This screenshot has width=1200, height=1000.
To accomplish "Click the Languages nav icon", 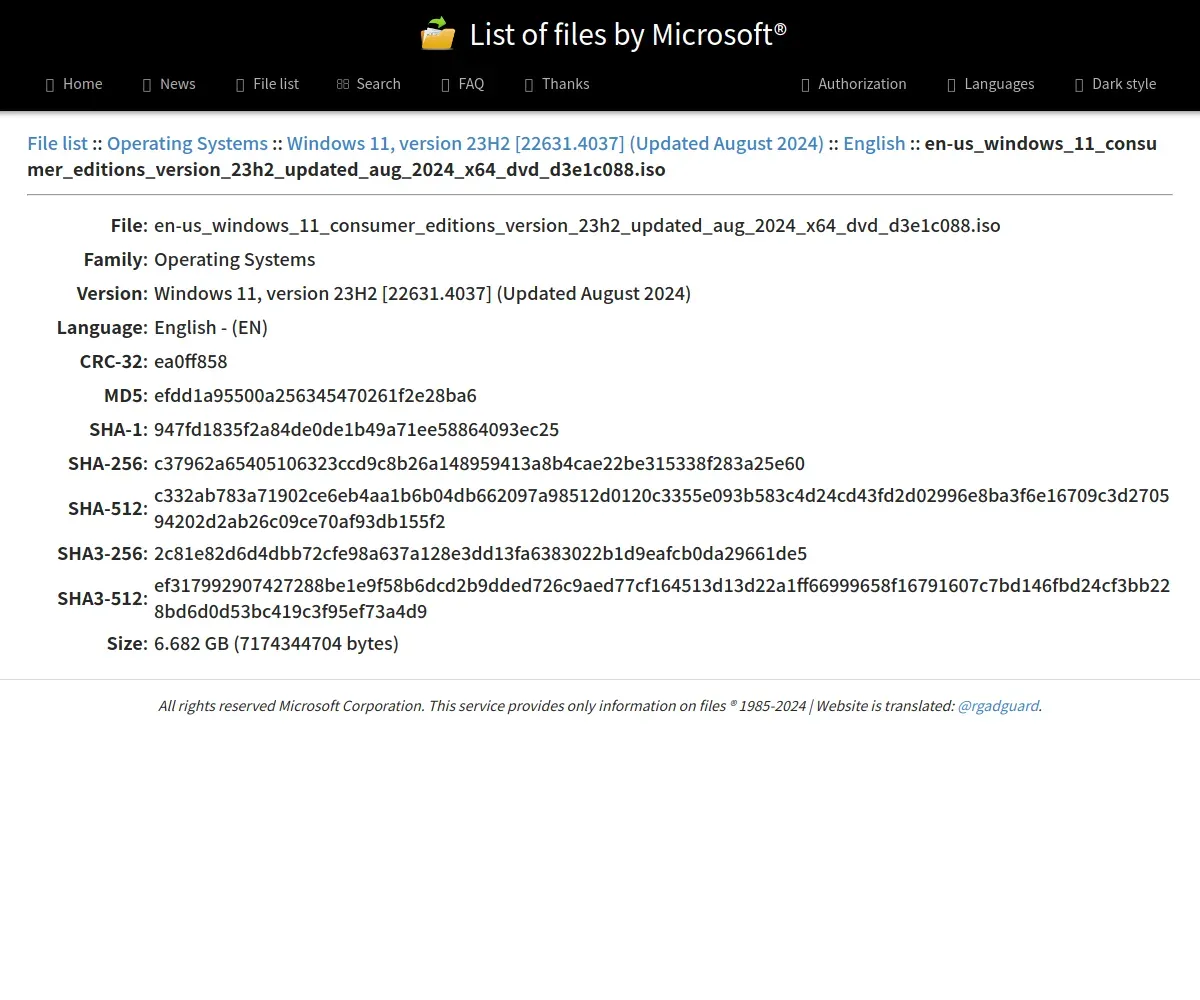I will (x=952, y=85).
